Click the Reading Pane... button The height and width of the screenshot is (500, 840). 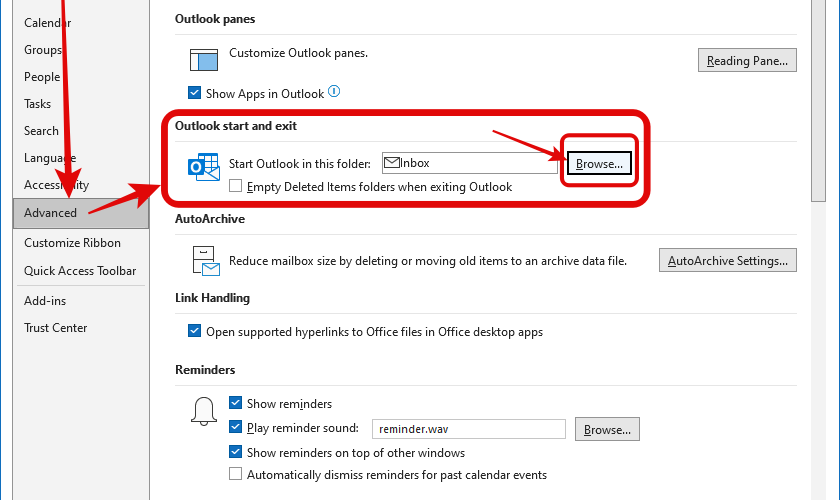click(x=747, y=60)
